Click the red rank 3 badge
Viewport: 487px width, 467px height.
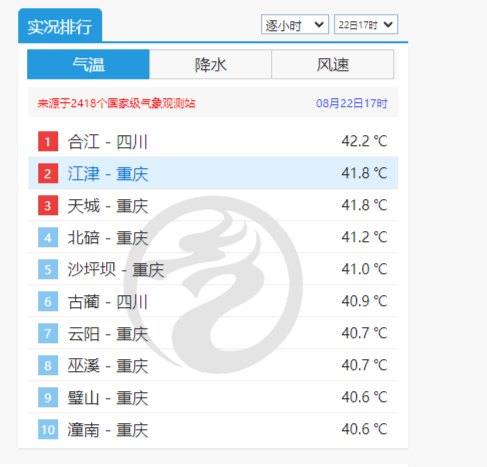coord(48,205)
